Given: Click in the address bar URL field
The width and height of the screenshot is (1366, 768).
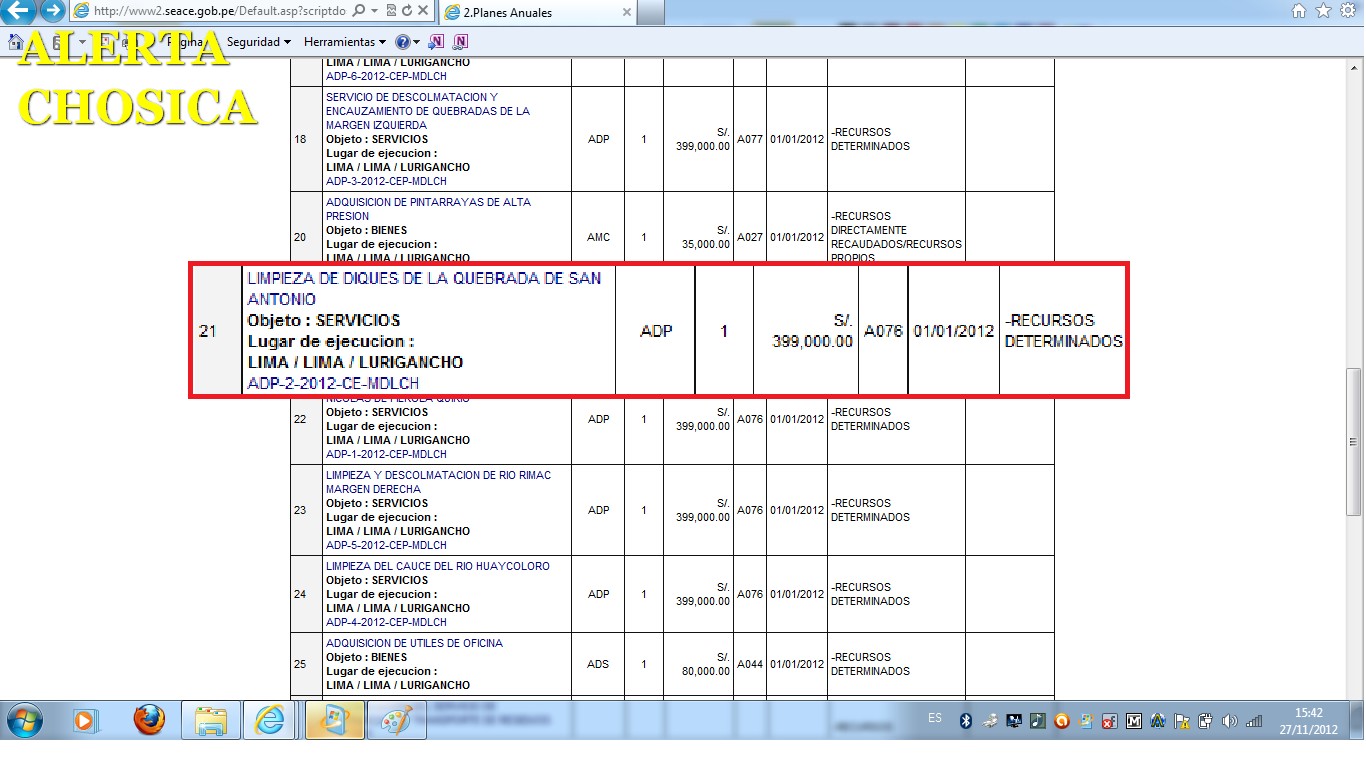Looking at the screenshot, I should point(219,11).
